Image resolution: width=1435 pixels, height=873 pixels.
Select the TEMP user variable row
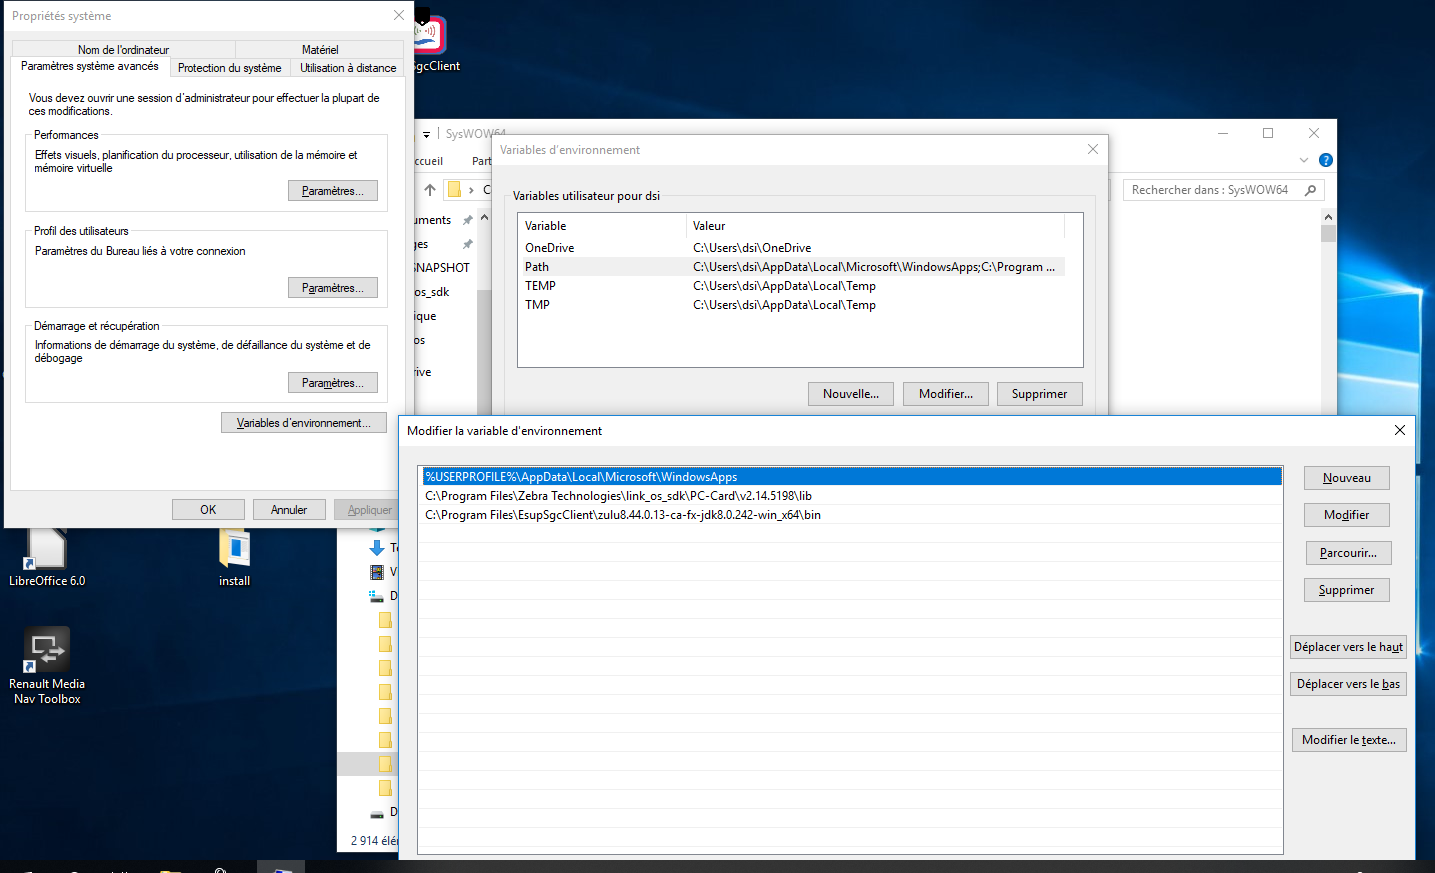540,286
